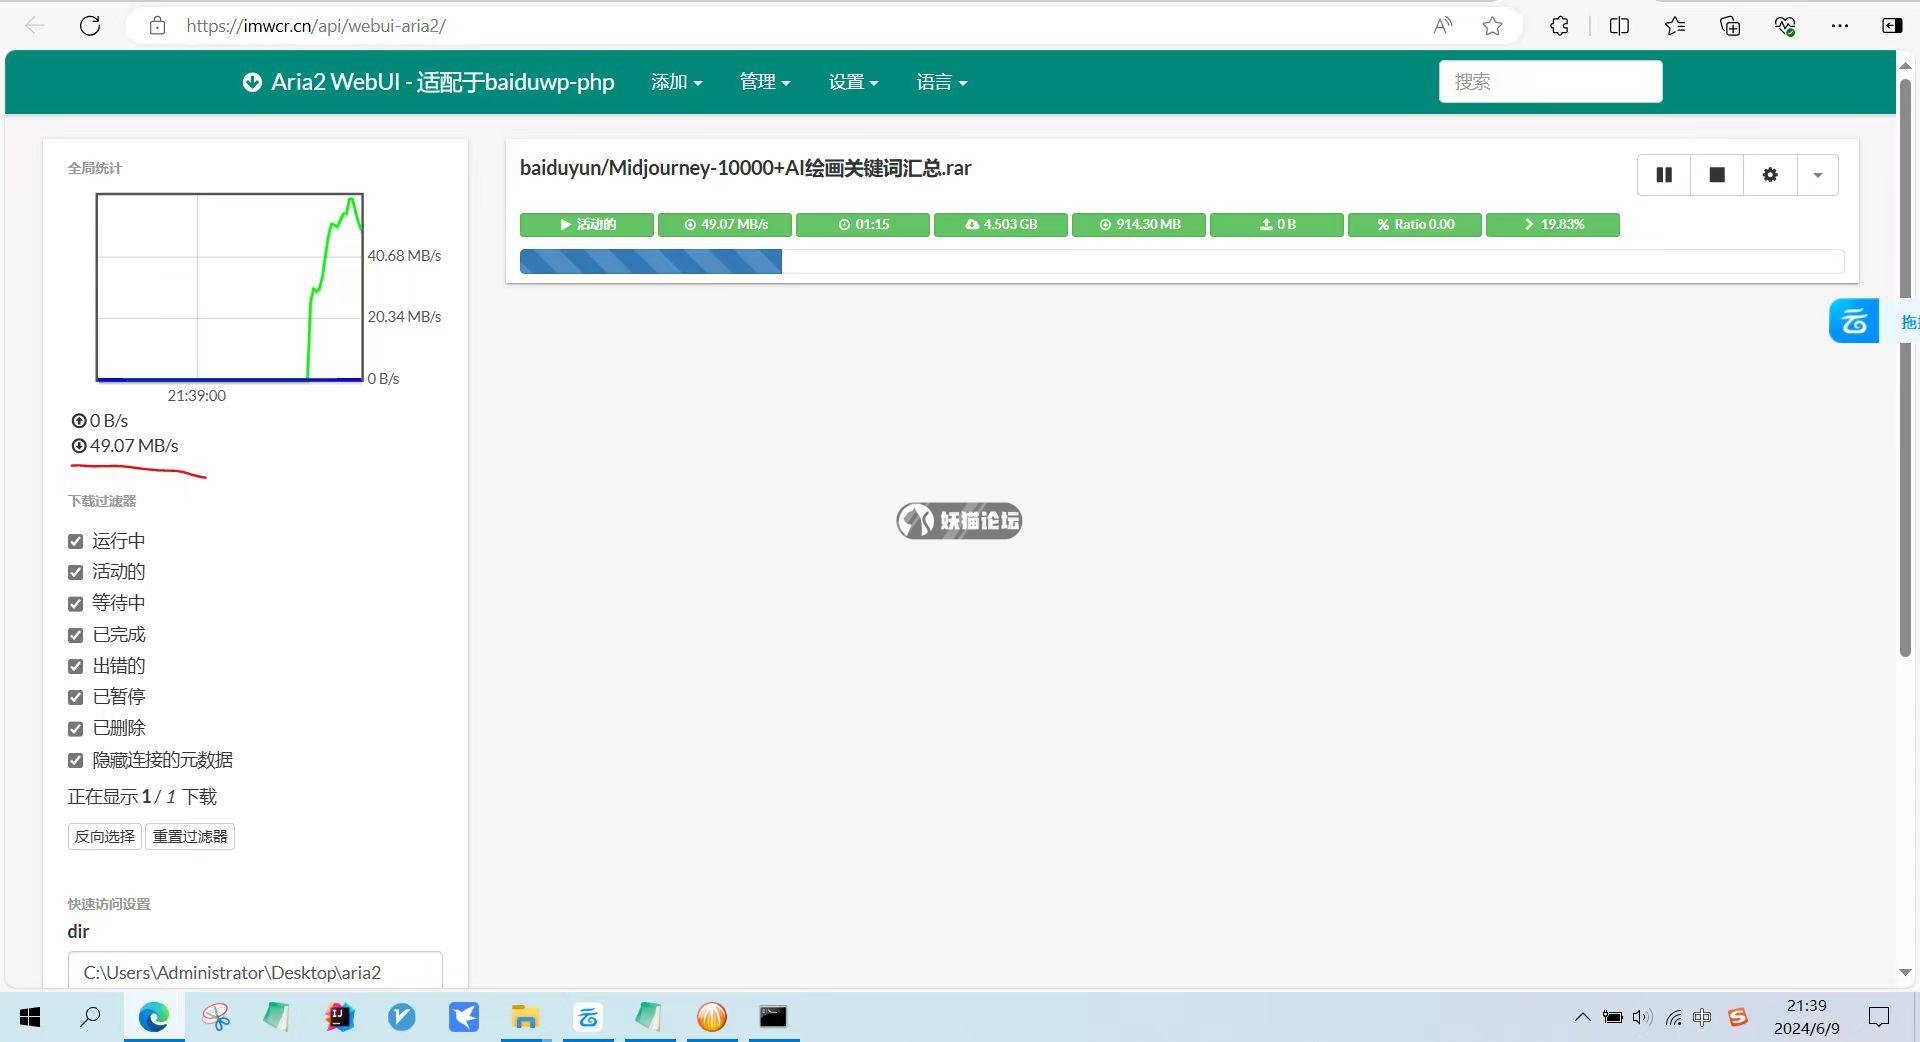The image size is (1920, 1042).
Task: Open the notification center icon
Action: [1879, 1018]
